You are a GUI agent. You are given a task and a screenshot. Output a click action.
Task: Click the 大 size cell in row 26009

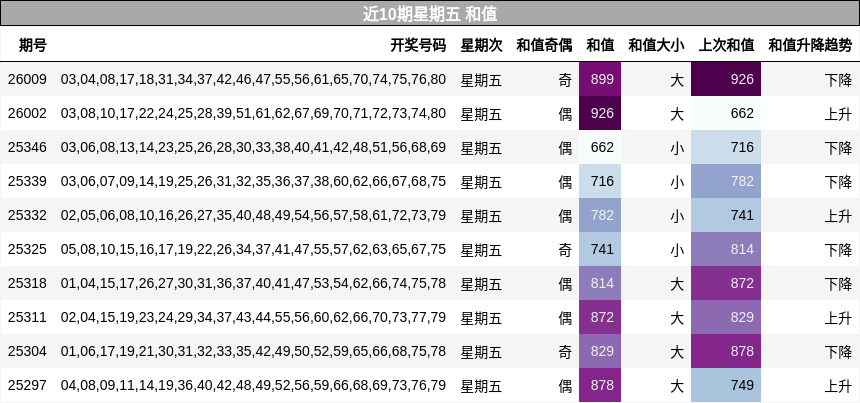click(677, 80)
